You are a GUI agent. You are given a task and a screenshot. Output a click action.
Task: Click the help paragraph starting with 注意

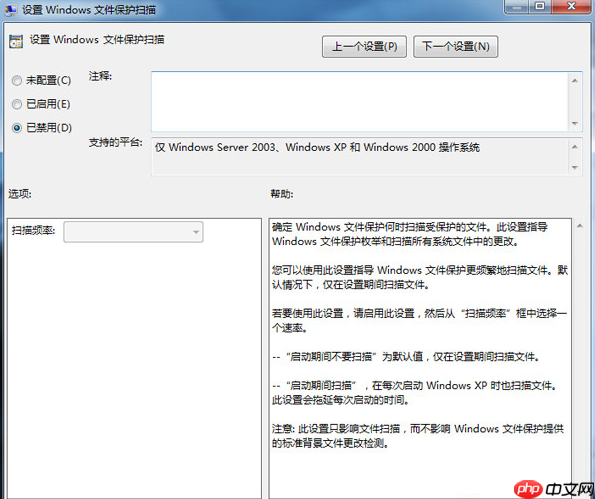418,436
